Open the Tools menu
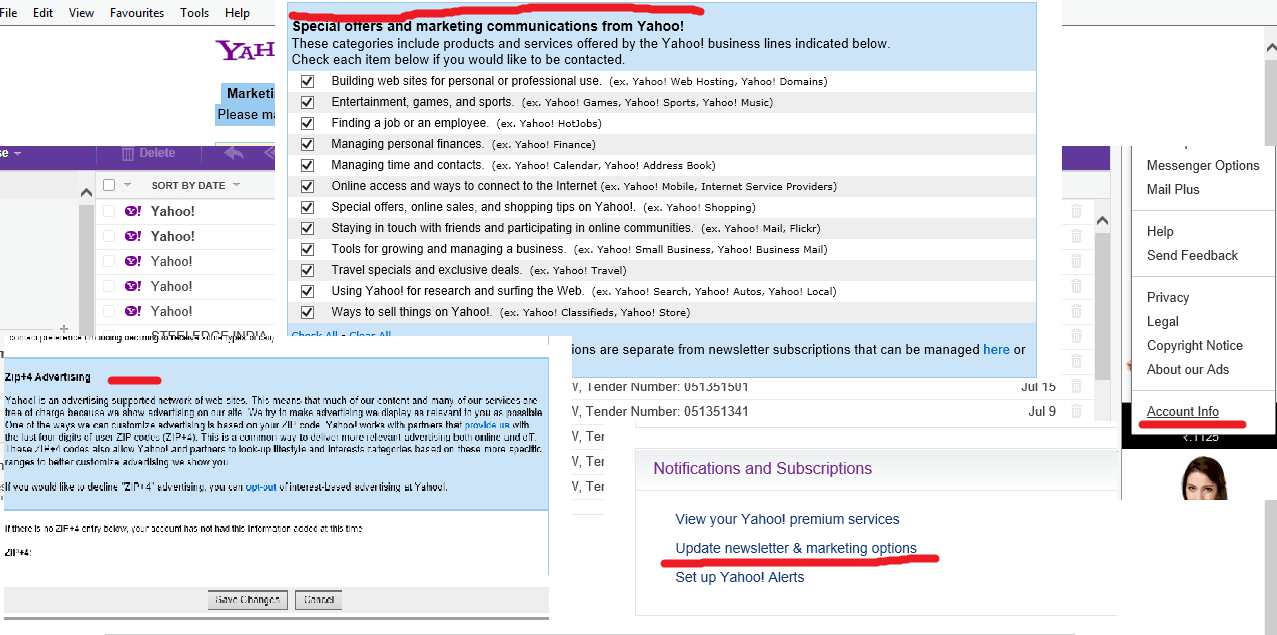 pyautogui.click(x=195, y=13)
